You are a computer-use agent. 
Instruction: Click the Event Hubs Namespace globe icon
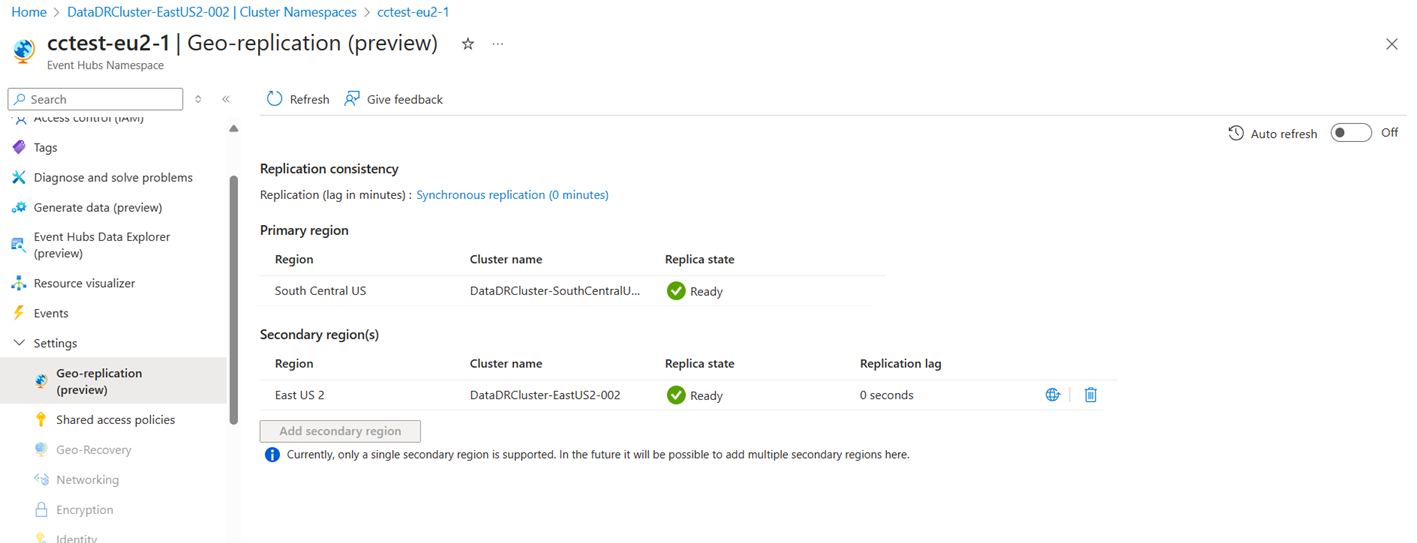pos(23,51)
